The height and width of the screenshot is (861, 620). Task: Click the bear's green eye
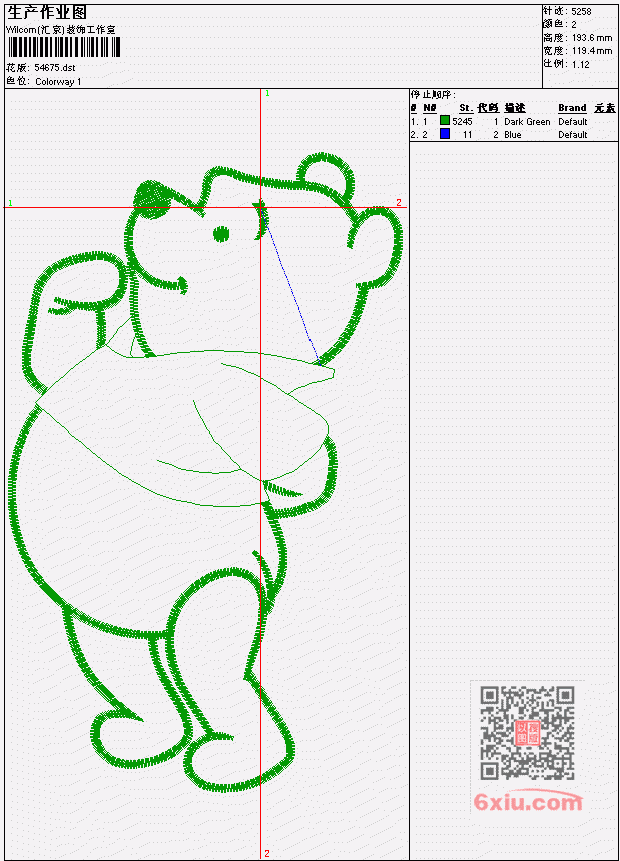pyautogui.click(x=221, y=233)
